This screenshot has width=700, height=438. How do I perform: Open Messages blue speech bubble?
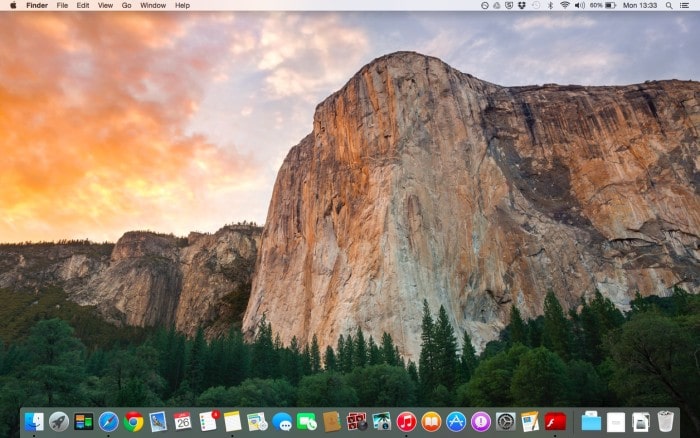coord(282,421)
